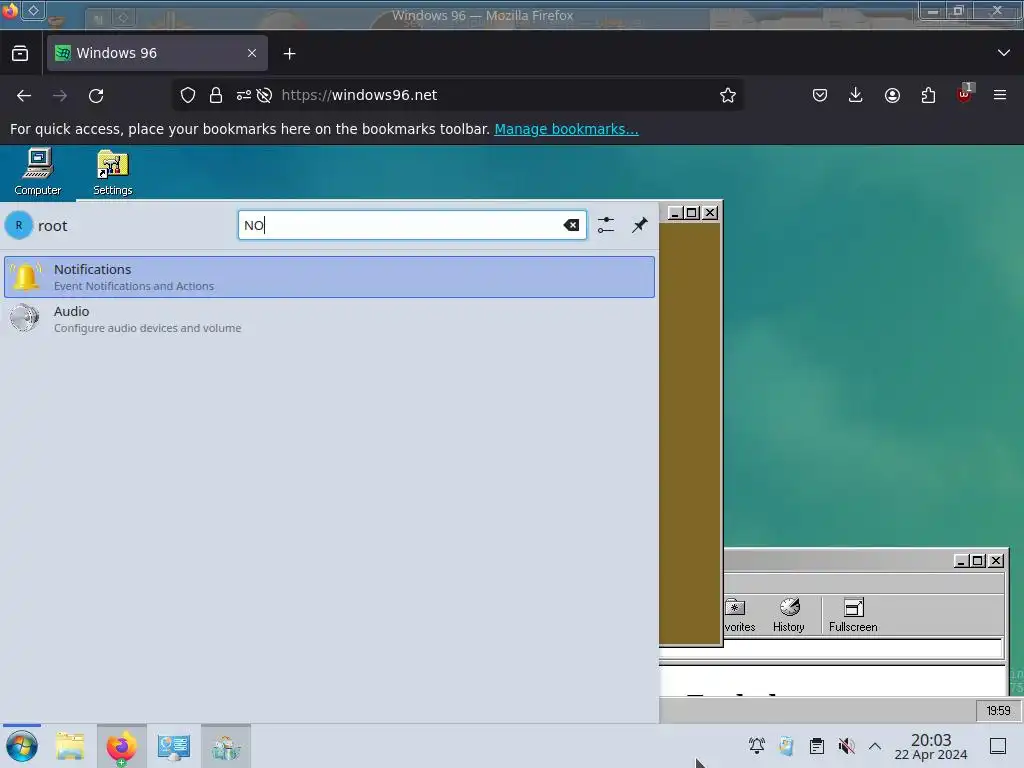Click the Manage bookmarks link
This screenshot has height=768, width=1024.
tap(566, 129)
